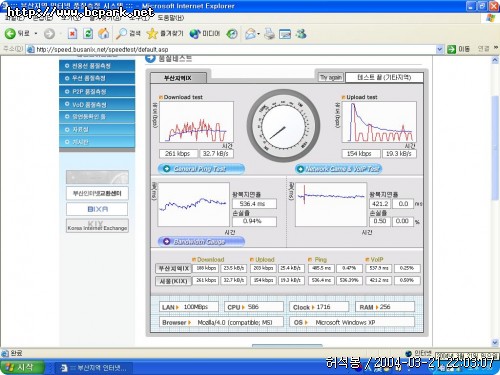The image size is (500, 375).
Task: Click the 부산지역IX results row button
Action: click(173, 268)
